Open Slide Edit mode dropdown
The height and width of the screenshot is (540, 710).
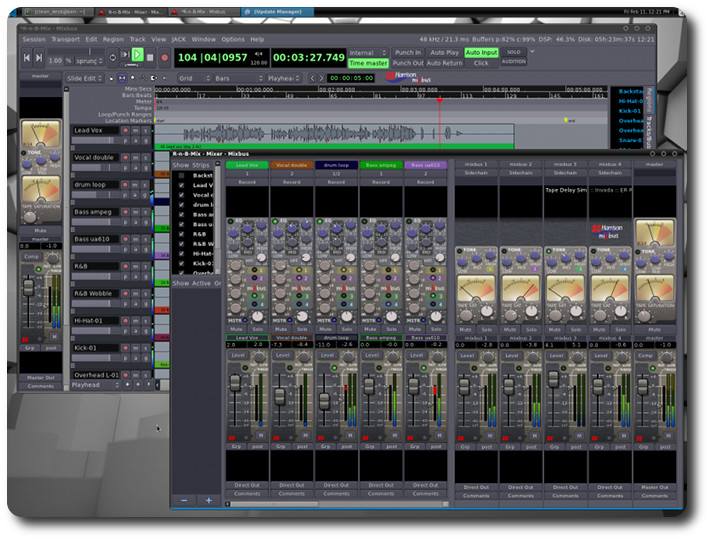(85, 78)
